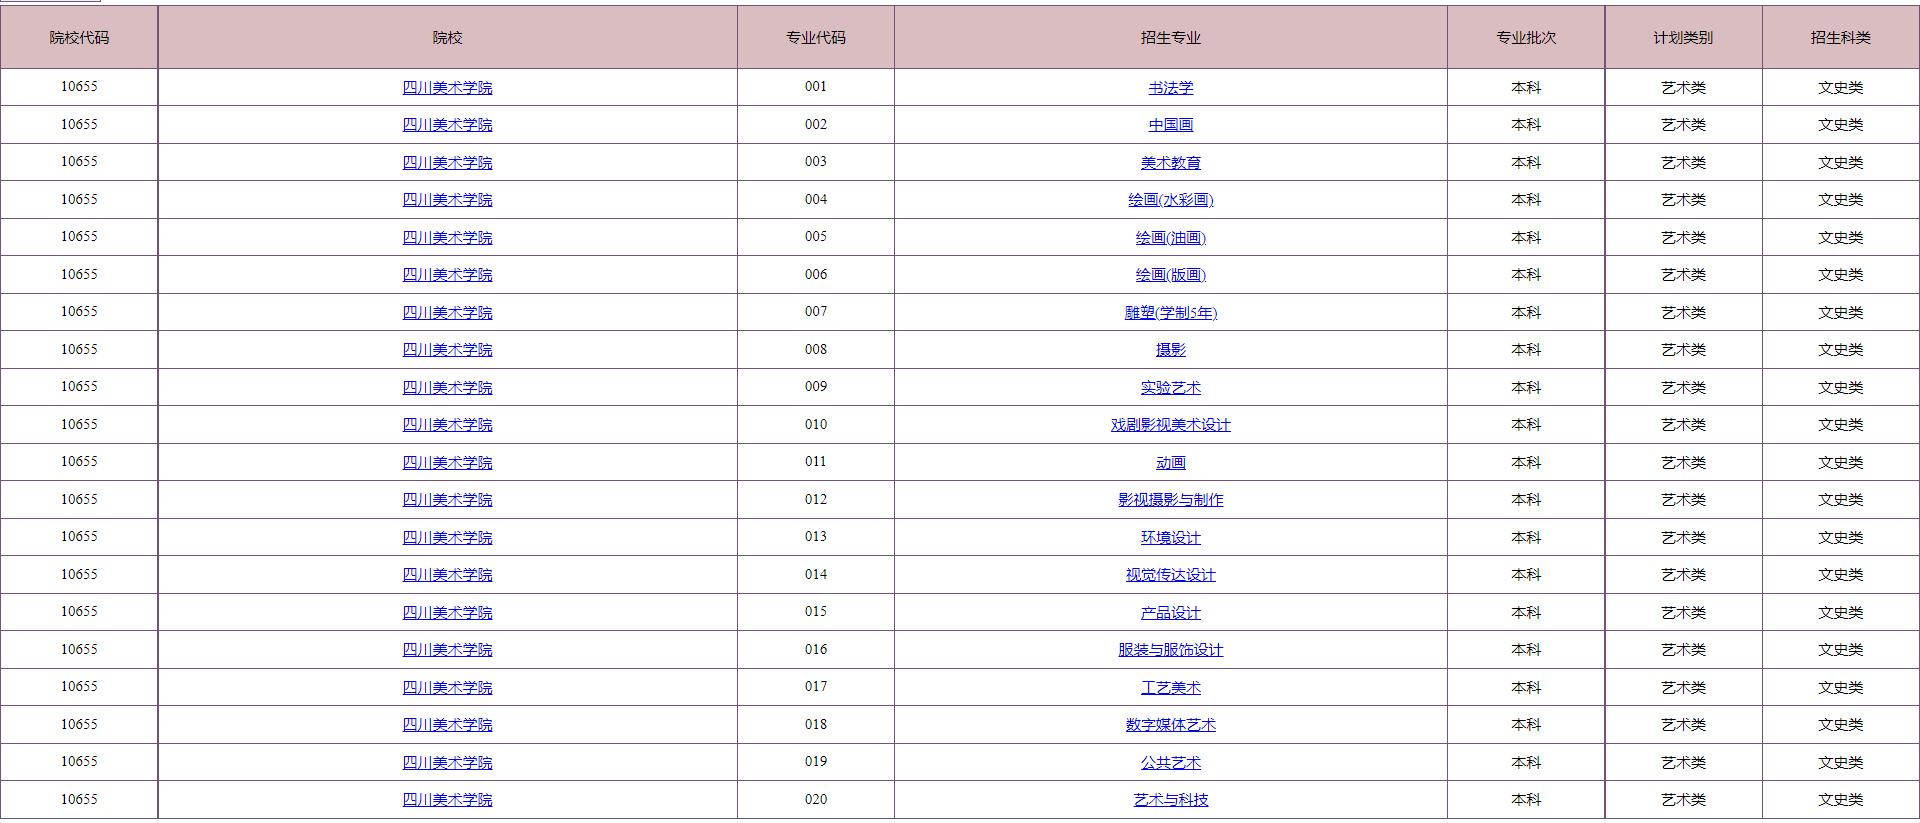Click the 中国画 major link

(x=1170, y=125)
